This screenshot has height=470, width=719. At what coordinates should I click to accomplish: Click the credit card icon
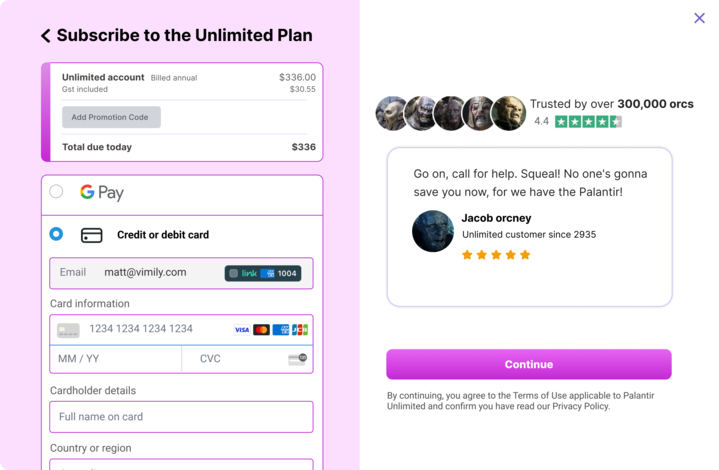91,235
